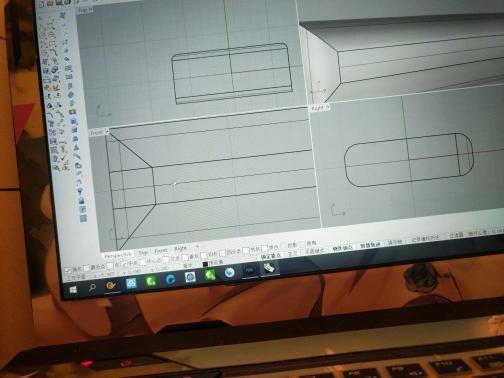The image size is (504, 378).
Task: Switch to the Perspective viewport tab
Action: [x=118, y=255]
